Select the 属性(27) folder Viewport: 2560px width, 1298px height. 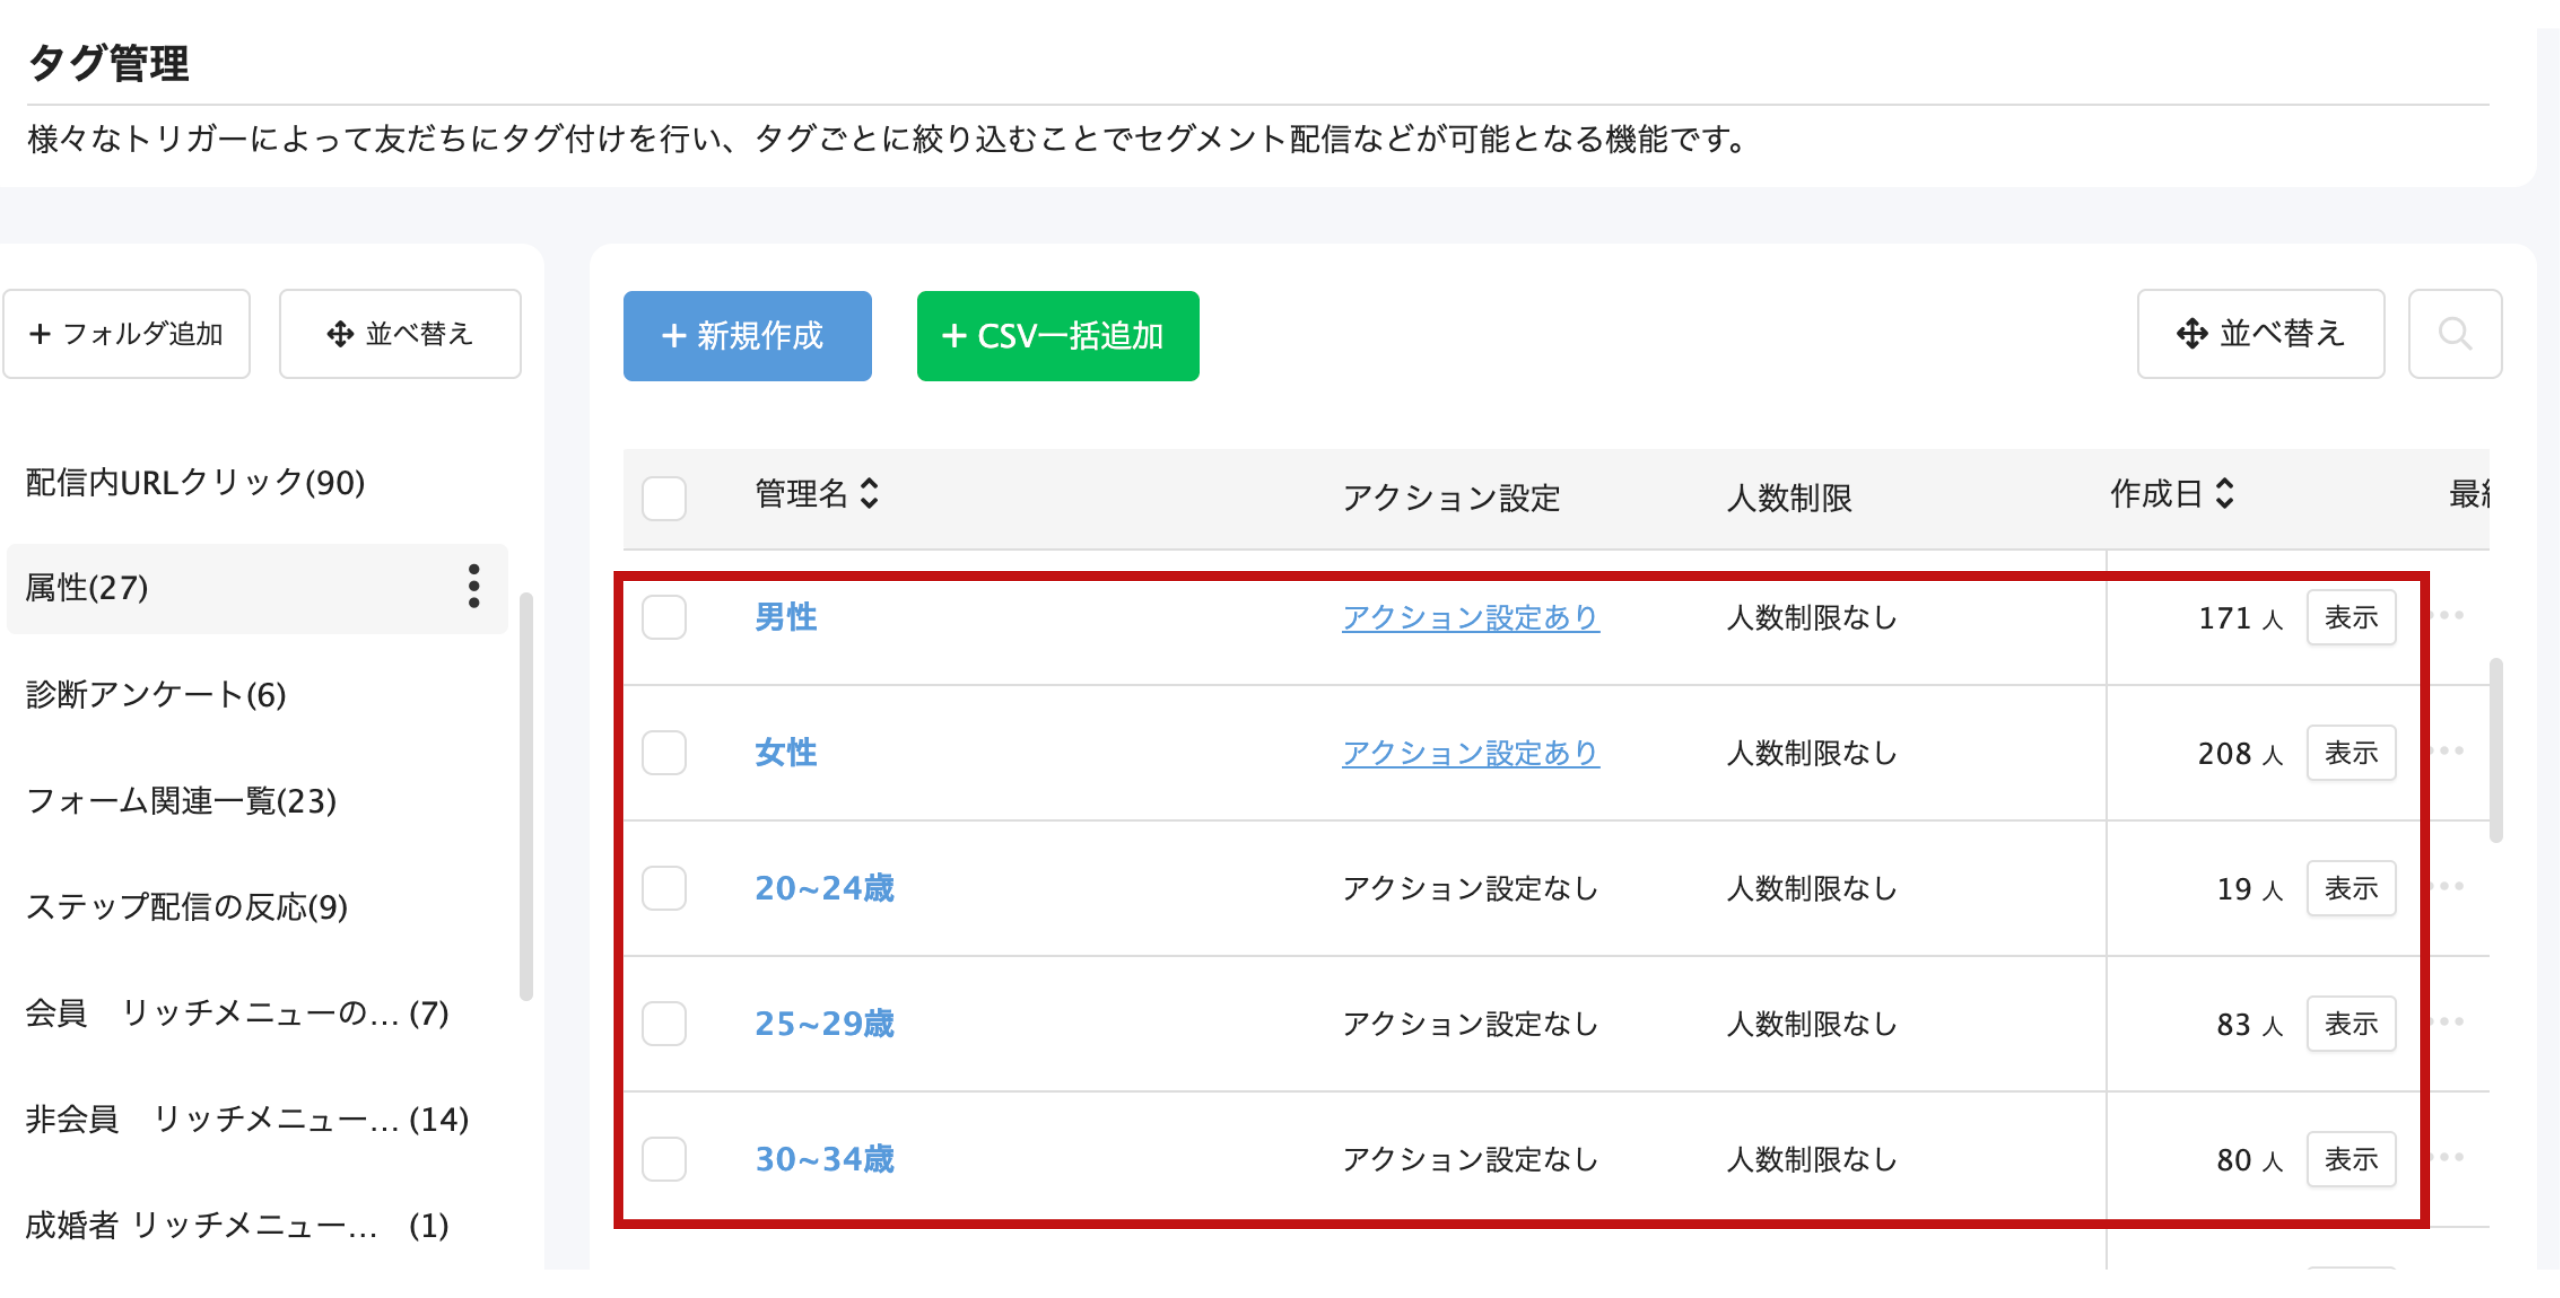pyautogui.click(x=257, y=588)
